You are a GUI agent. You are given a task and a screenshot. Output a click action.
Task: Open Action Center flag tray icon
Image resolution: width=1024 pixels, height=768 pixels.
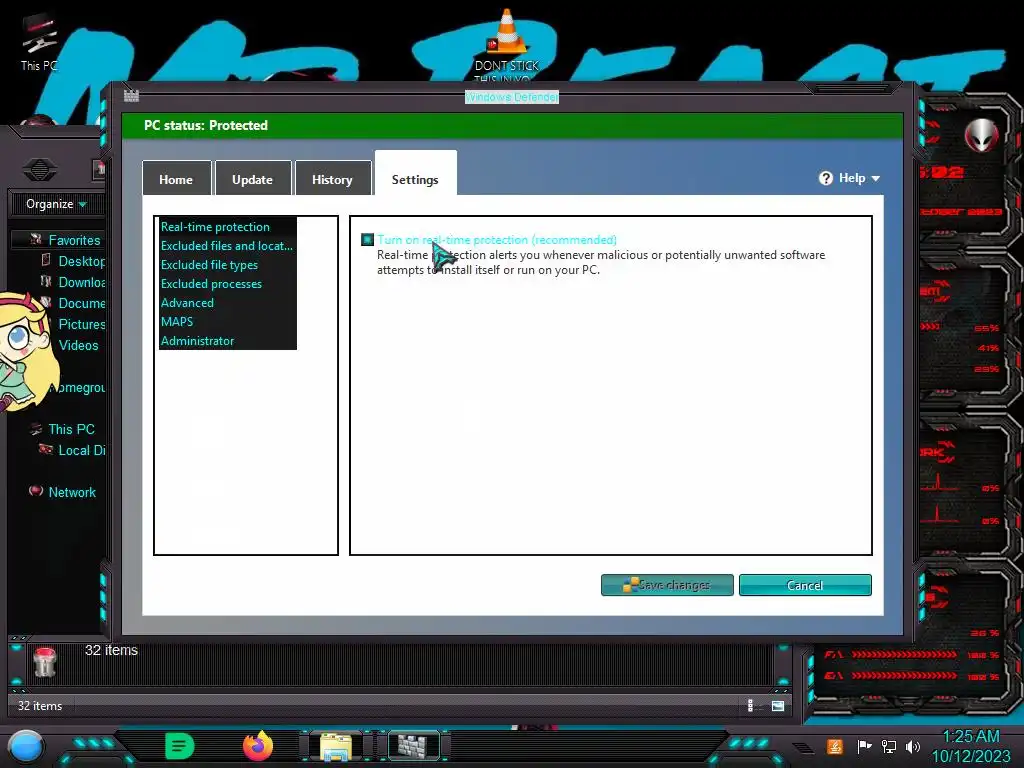(x=864, y=746)
